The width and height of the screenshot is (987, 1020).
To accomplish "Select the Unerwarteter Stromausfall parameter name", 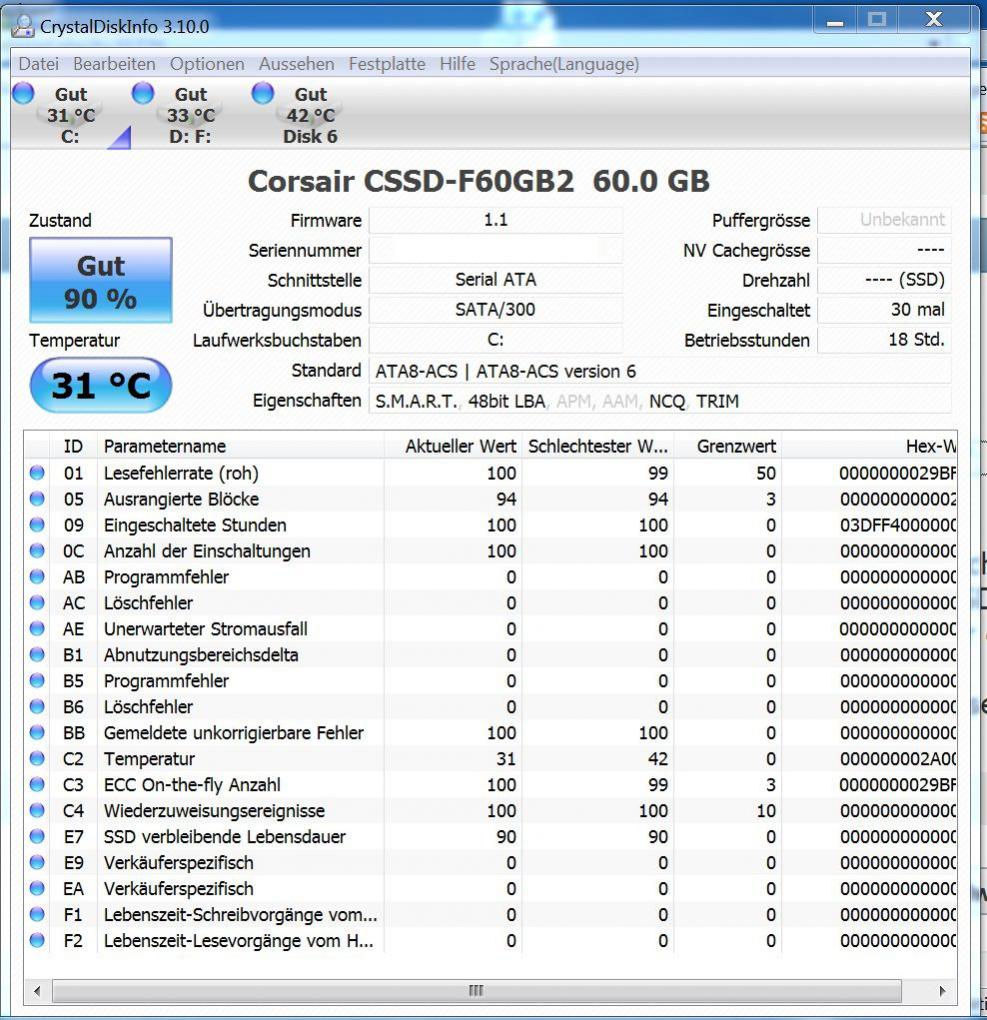I will point(206,629).
